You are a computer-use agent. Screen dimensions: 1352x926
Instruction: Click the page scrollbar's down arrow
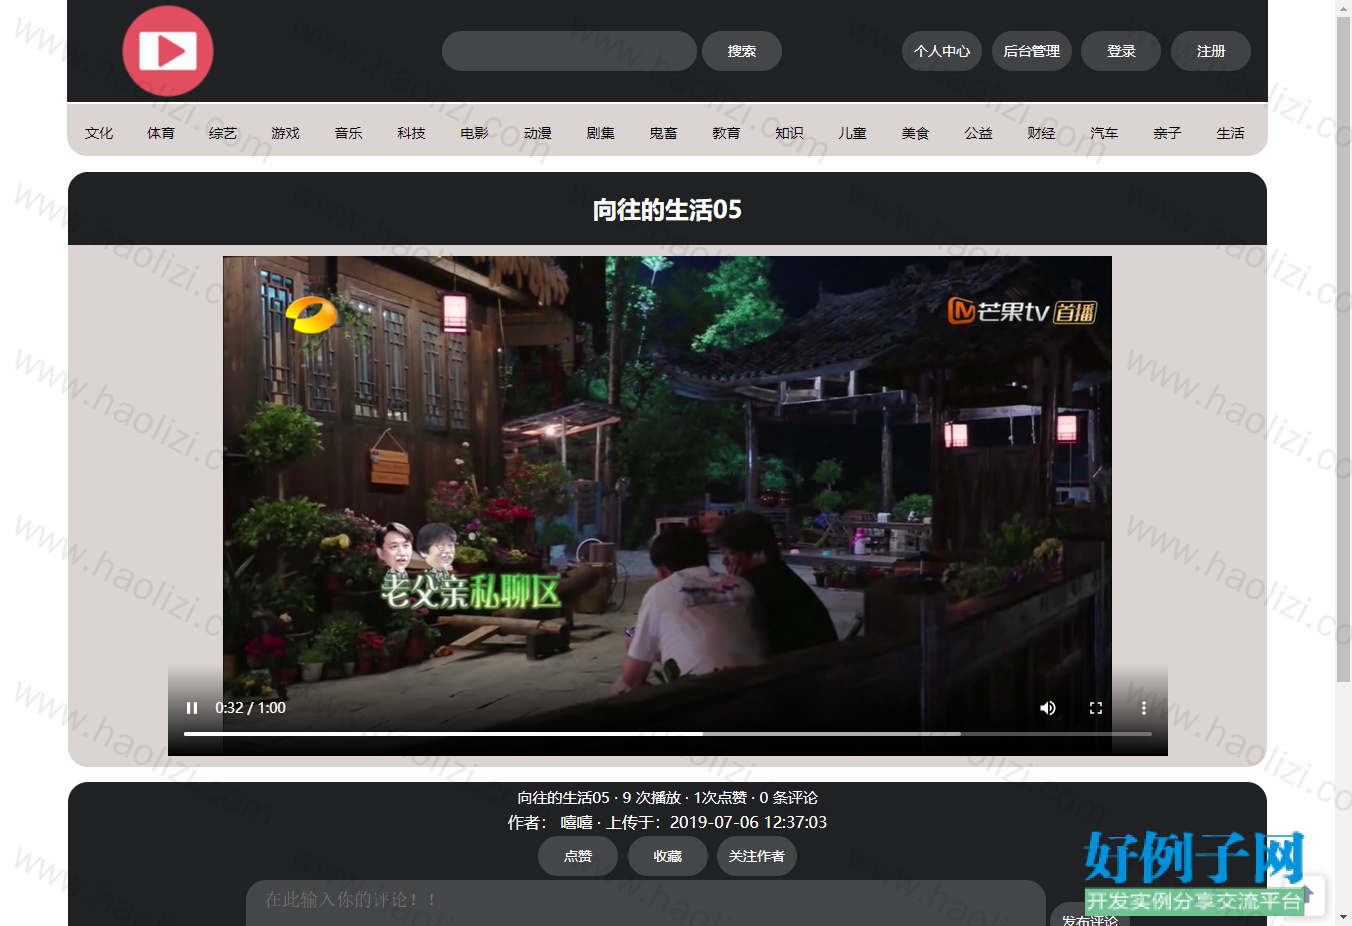(1343, 917)
